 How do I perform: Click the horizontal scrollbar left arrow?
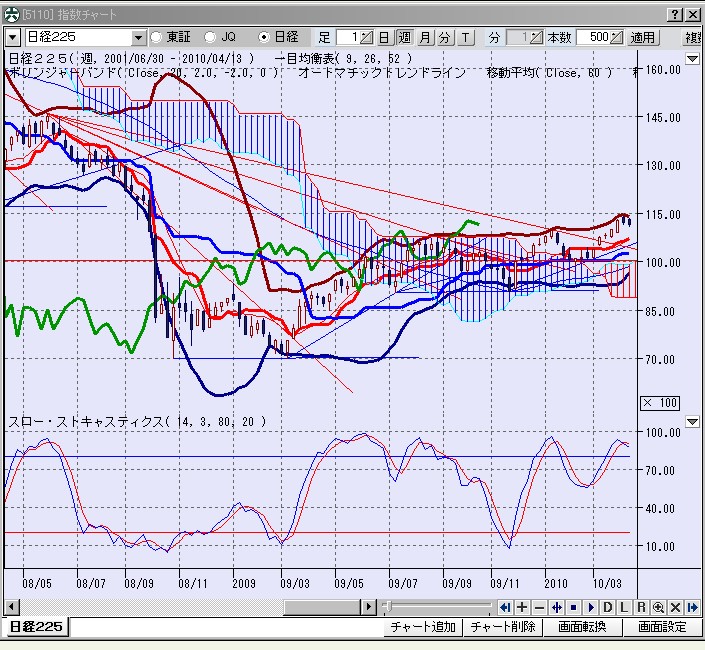pos(12,607)
